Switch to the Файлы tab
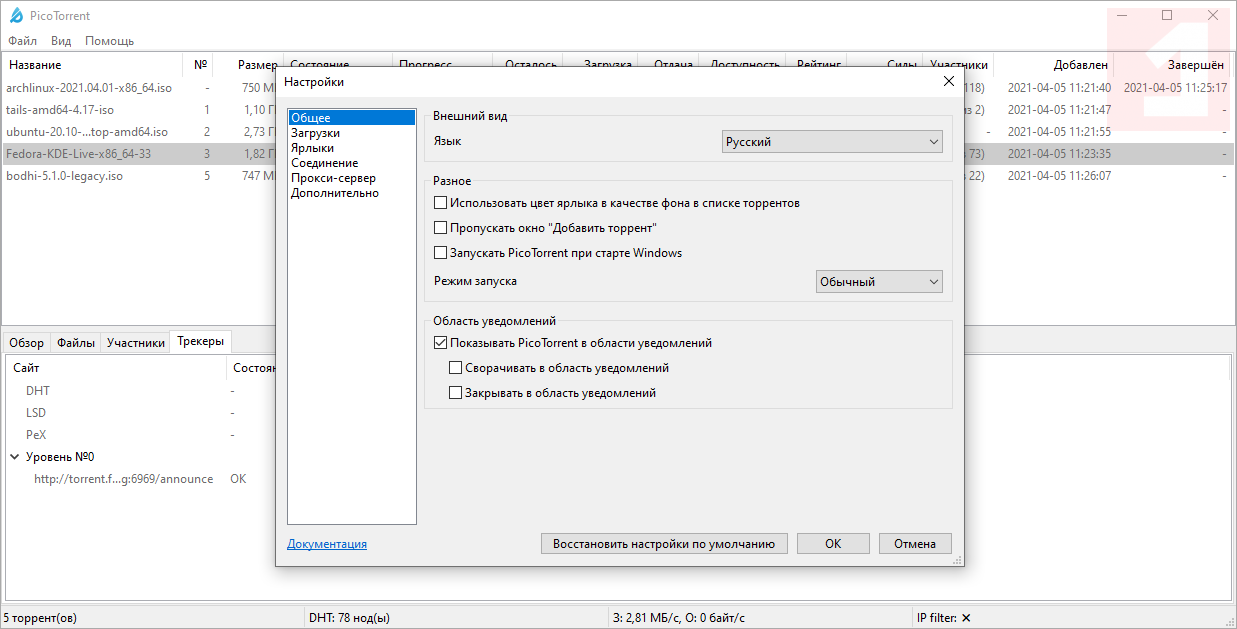The width and height of the screenshot is (1237, 629). [76, 342]
